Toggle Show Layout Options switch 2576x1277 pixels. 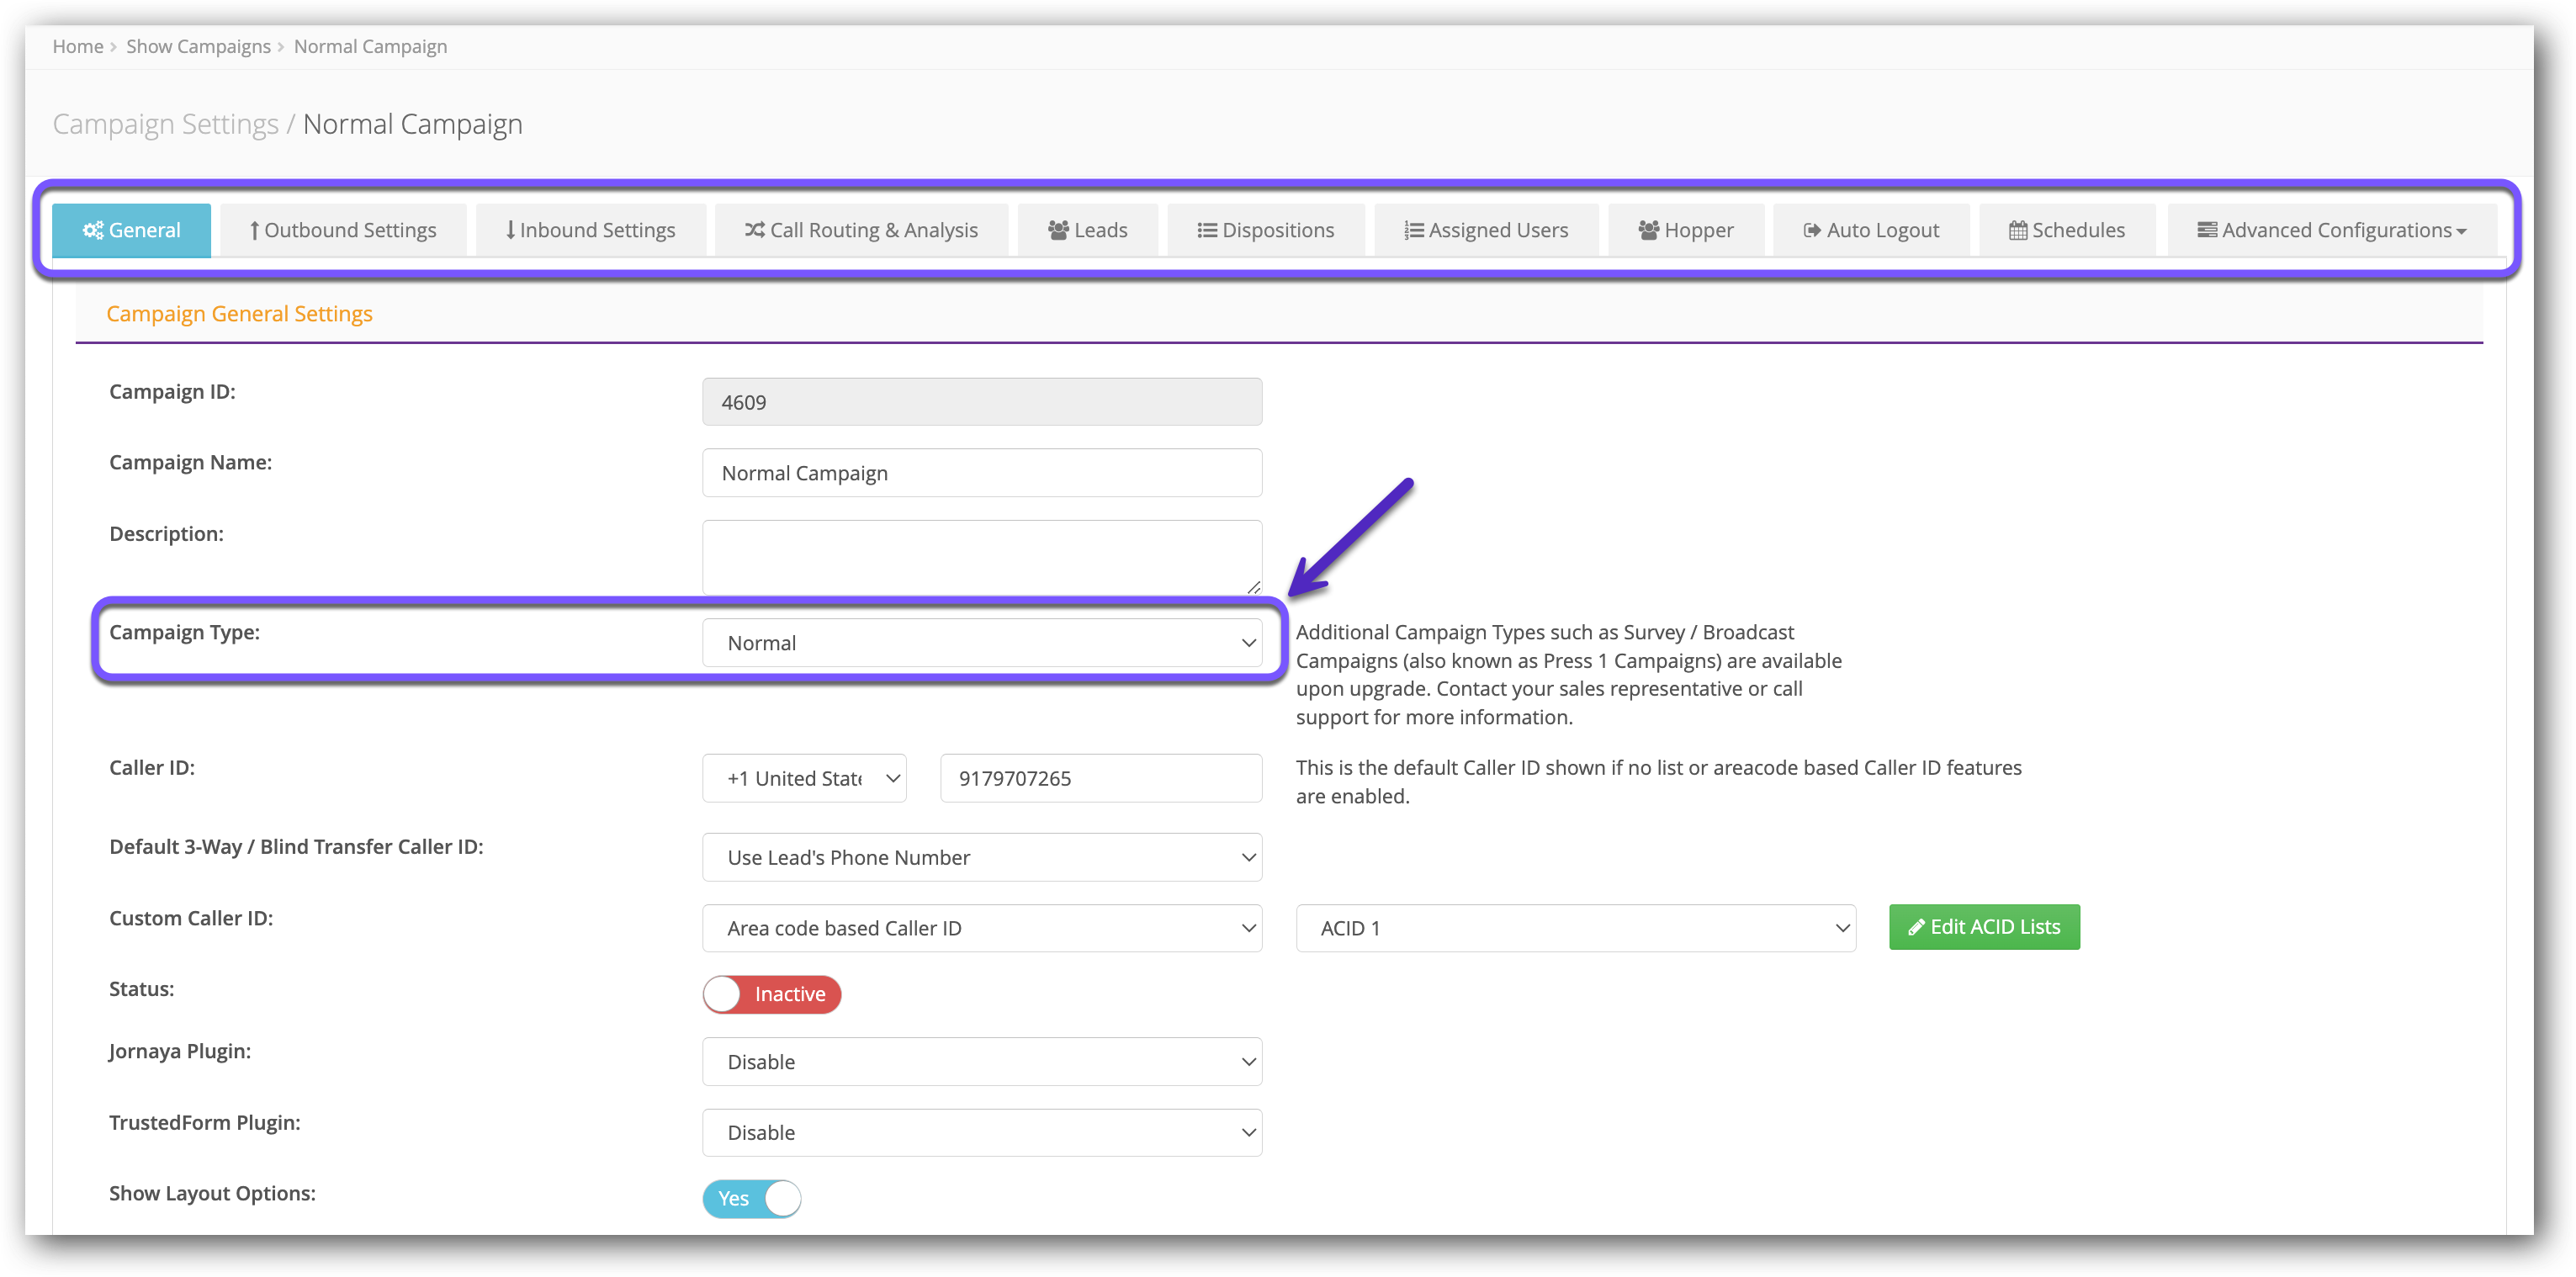coord(751,1198)
